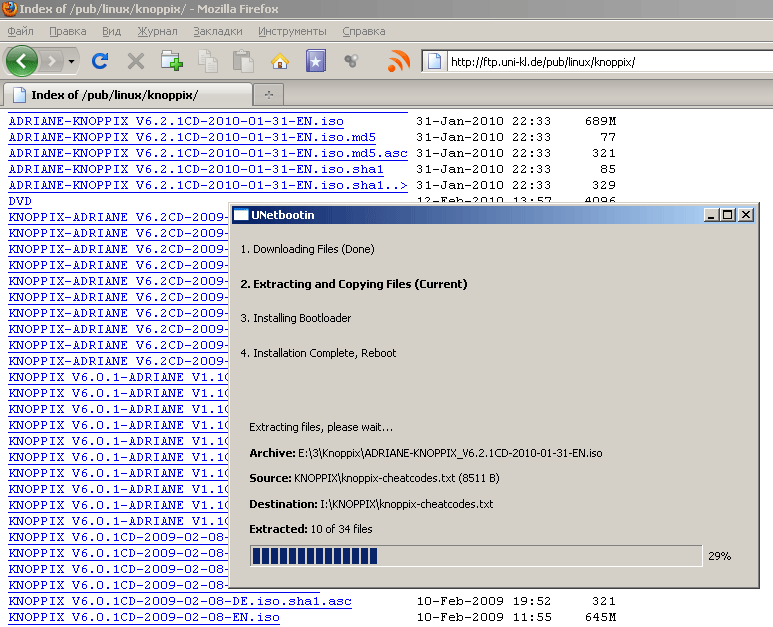Click the 29% progress label
Screen dimensions: 773x627
719,556
